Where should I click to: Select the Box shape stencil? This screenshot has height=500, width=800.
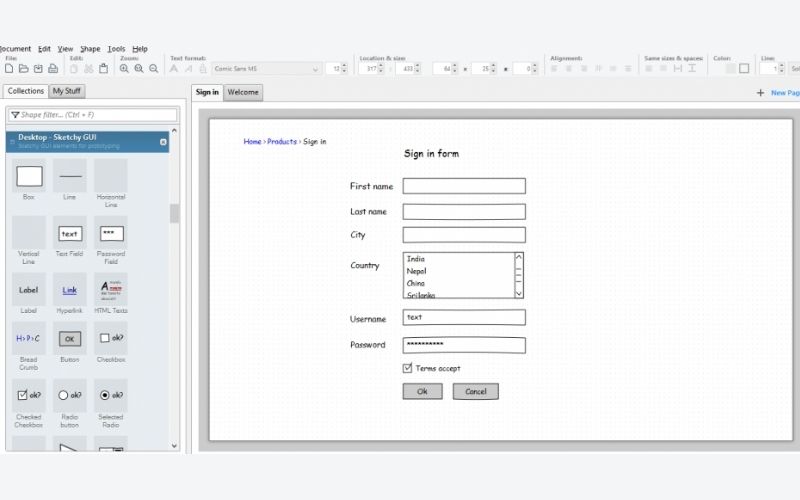[x=29, y=177]
